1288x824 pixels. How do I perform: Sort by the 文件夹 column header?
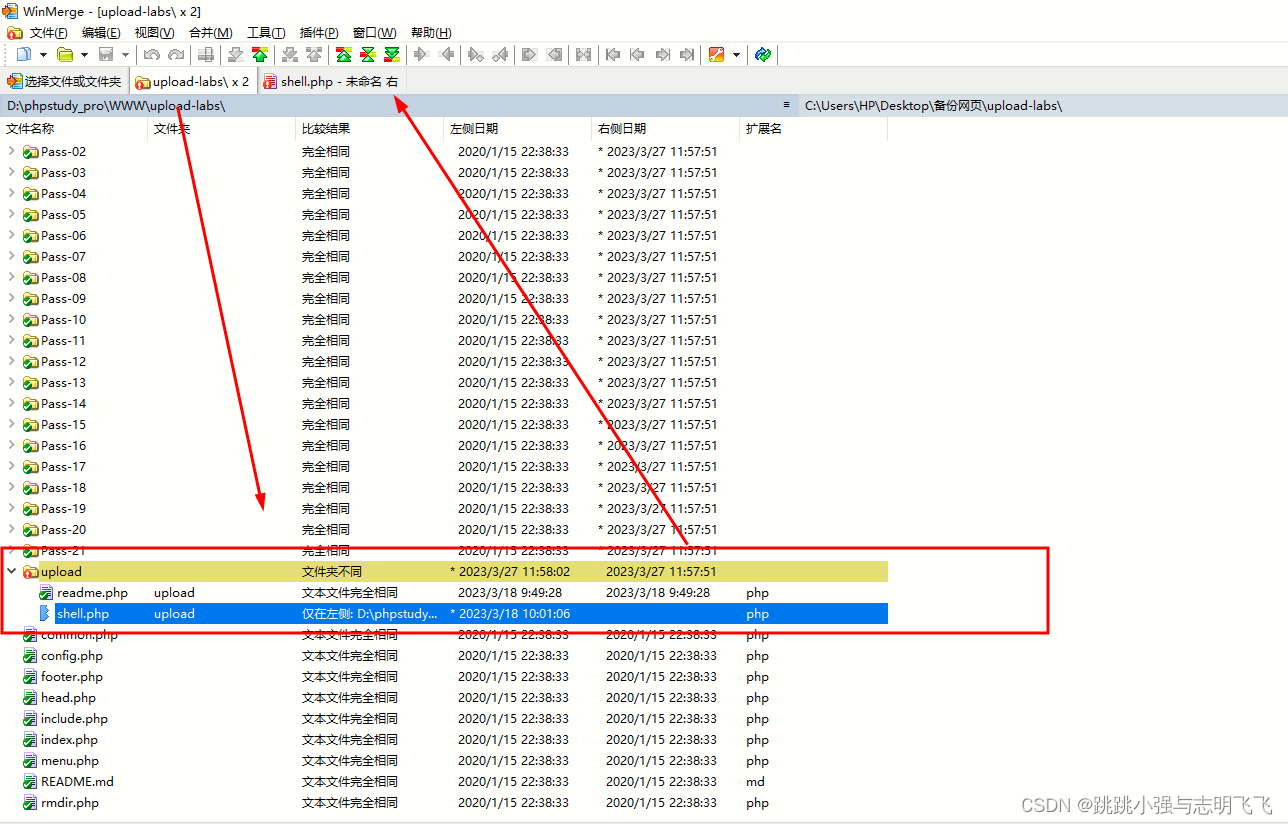click(x=221, y=128)
